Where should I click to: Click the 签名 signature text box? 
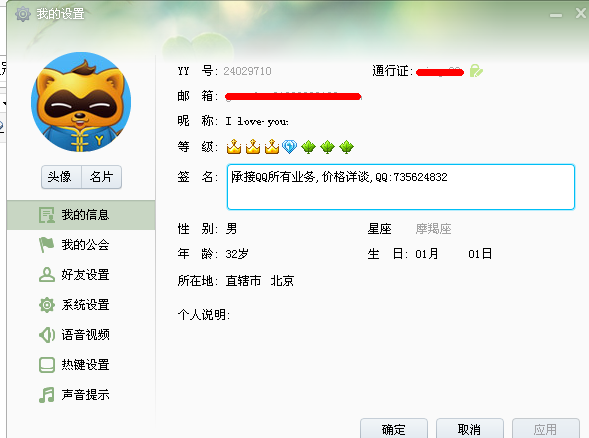point(401,187)
